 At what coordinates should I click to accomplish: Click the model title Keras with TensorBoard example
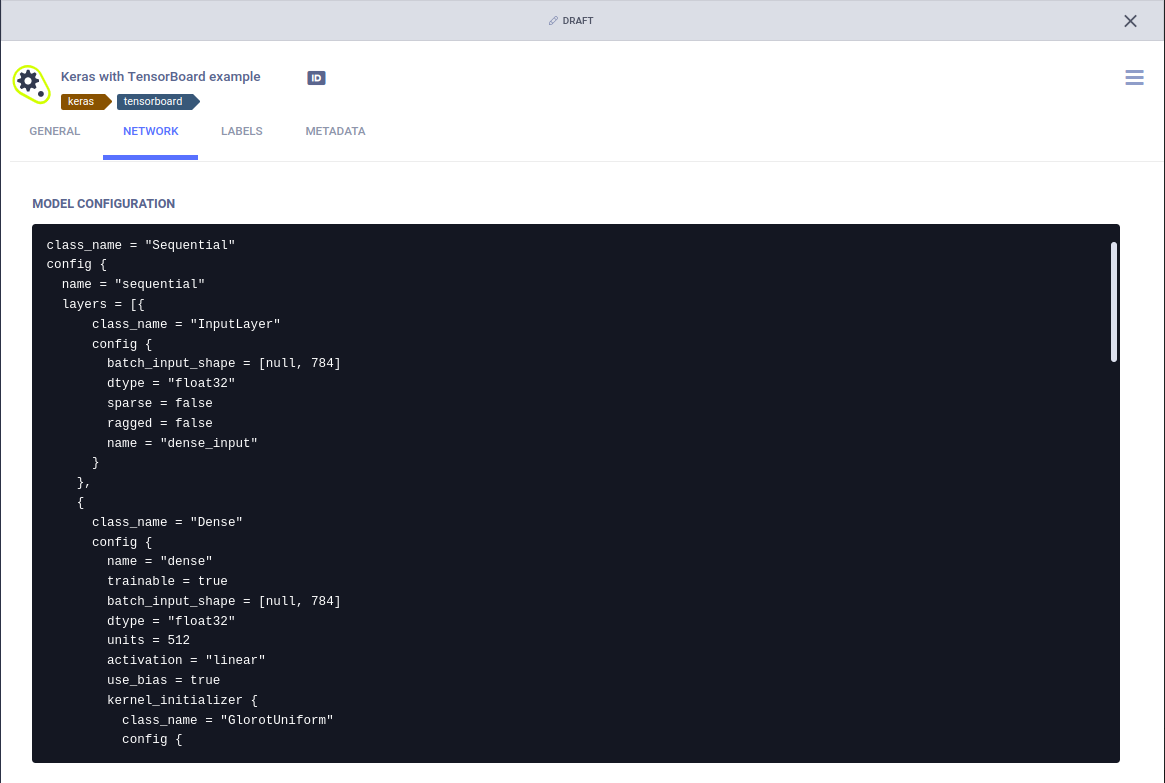(x=159, y=76)
